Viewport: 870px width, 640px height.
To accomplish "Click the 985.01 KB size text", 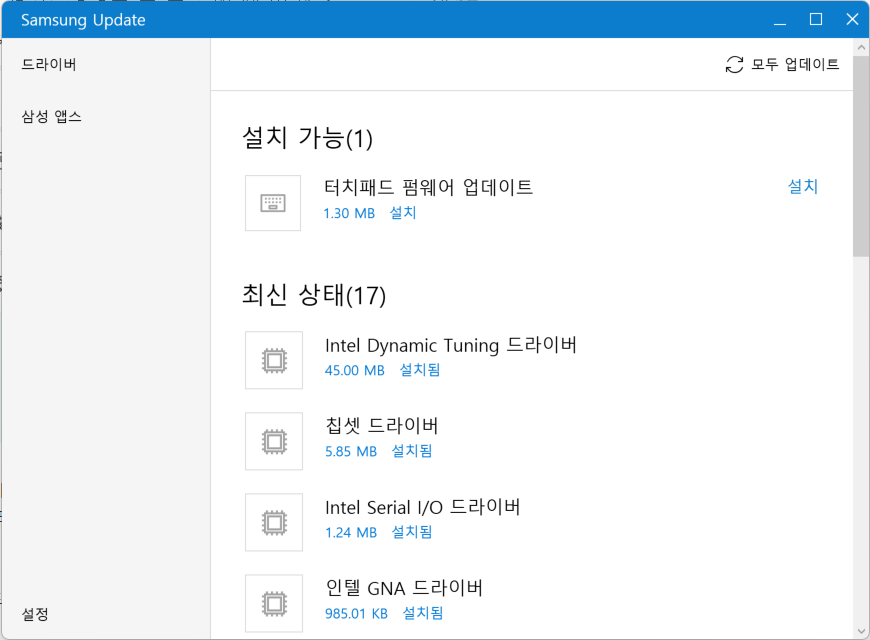I will (x=356, y=613).
